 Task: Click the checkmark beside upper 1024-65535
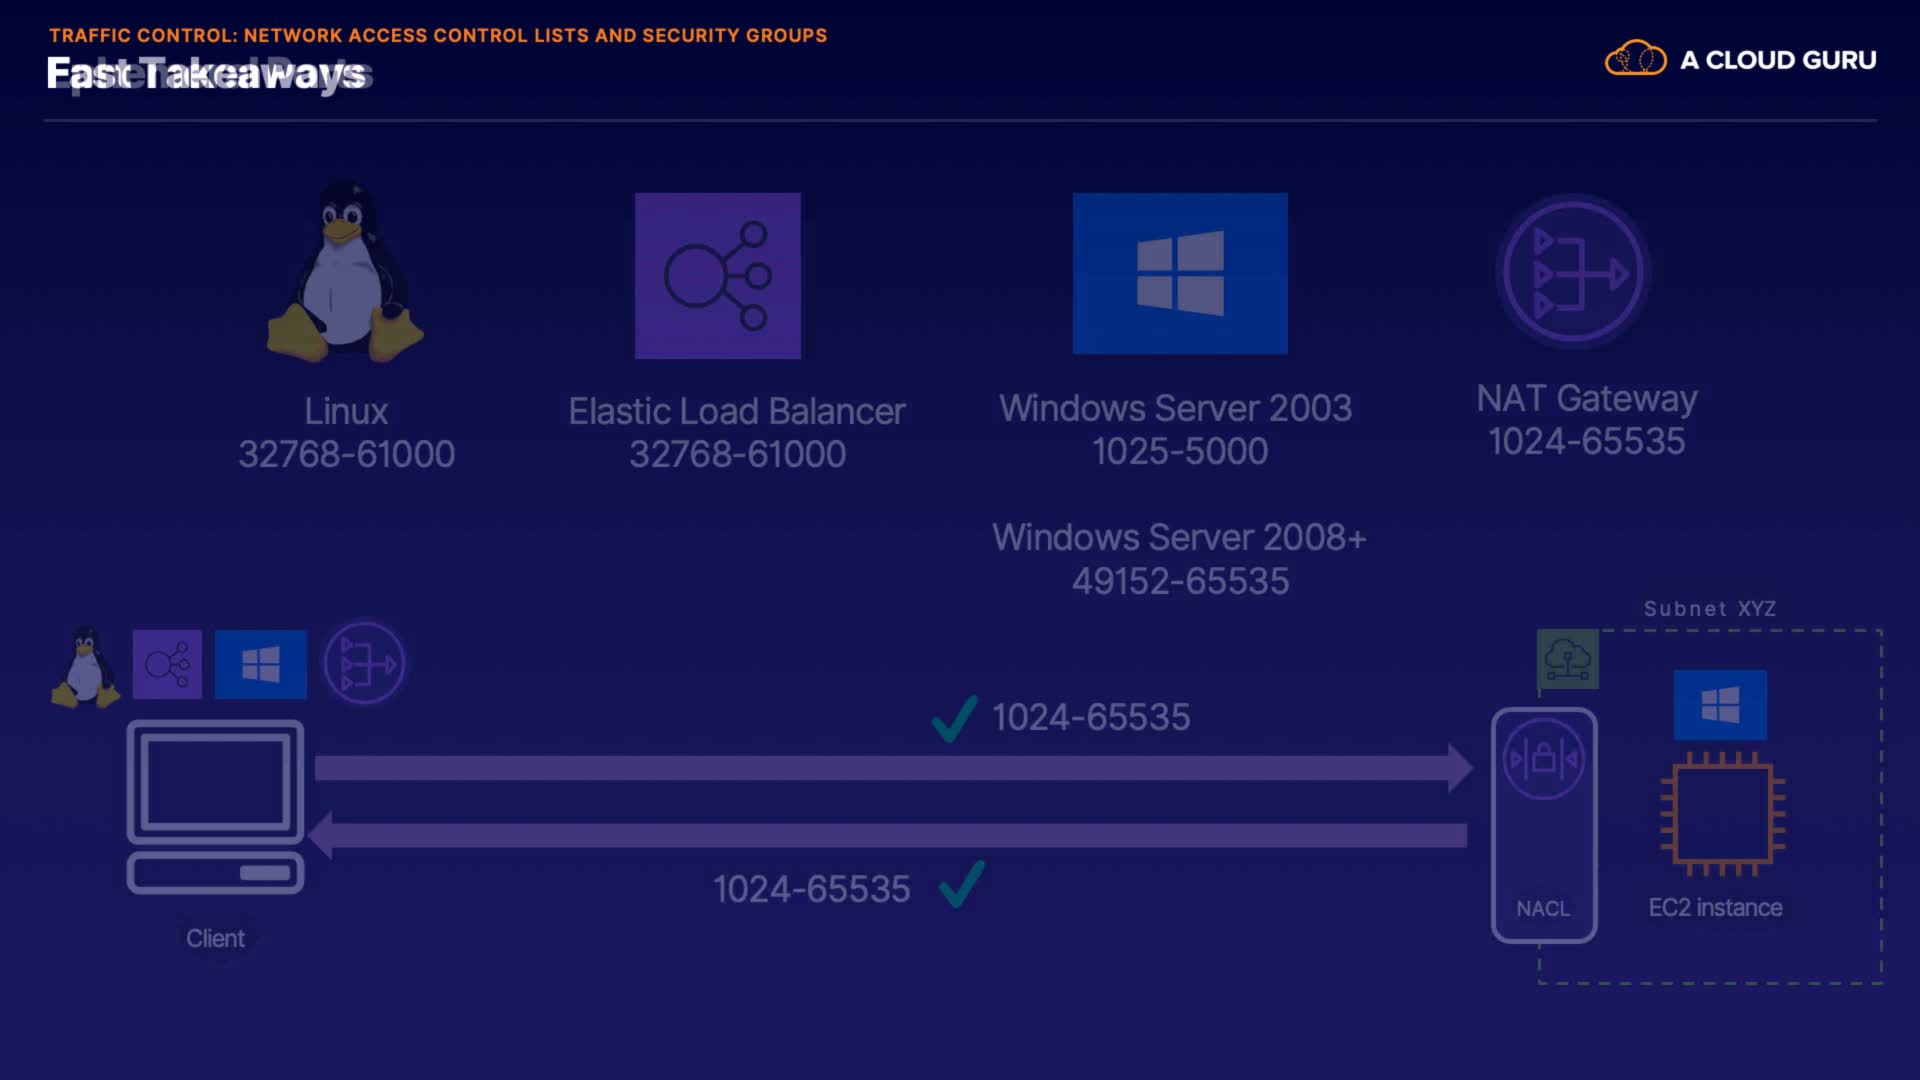point(954,718)
